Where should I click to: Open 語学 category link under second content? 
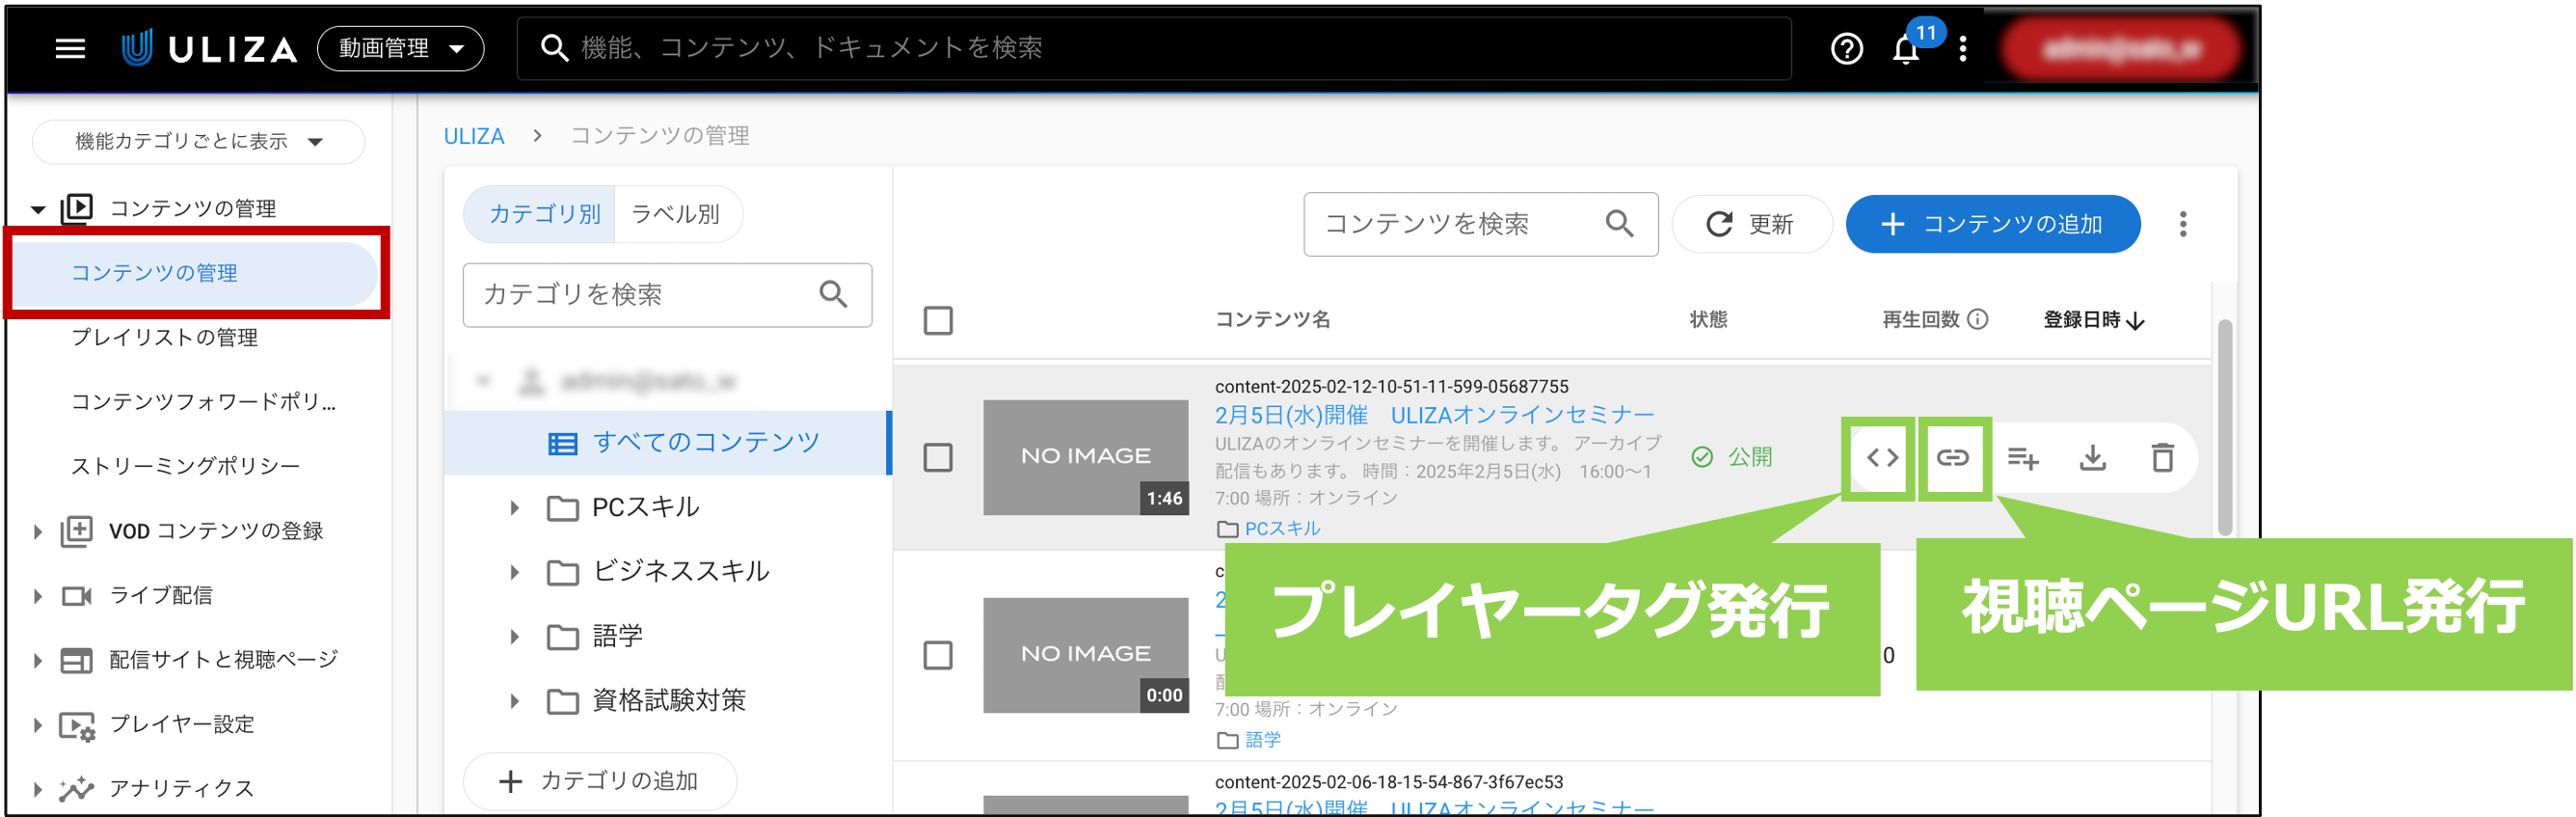click(1262, 740)
